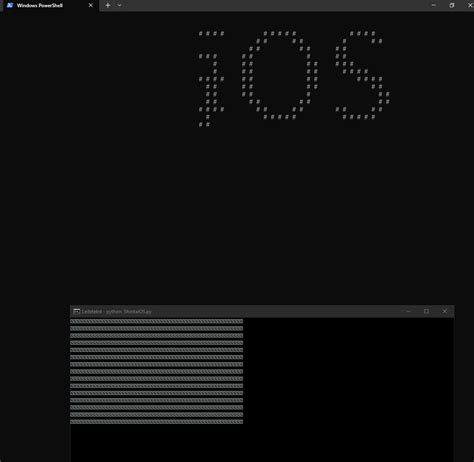474x462 pixels.
Task: Expand the new tab profile dropdown
Action: 119,5
